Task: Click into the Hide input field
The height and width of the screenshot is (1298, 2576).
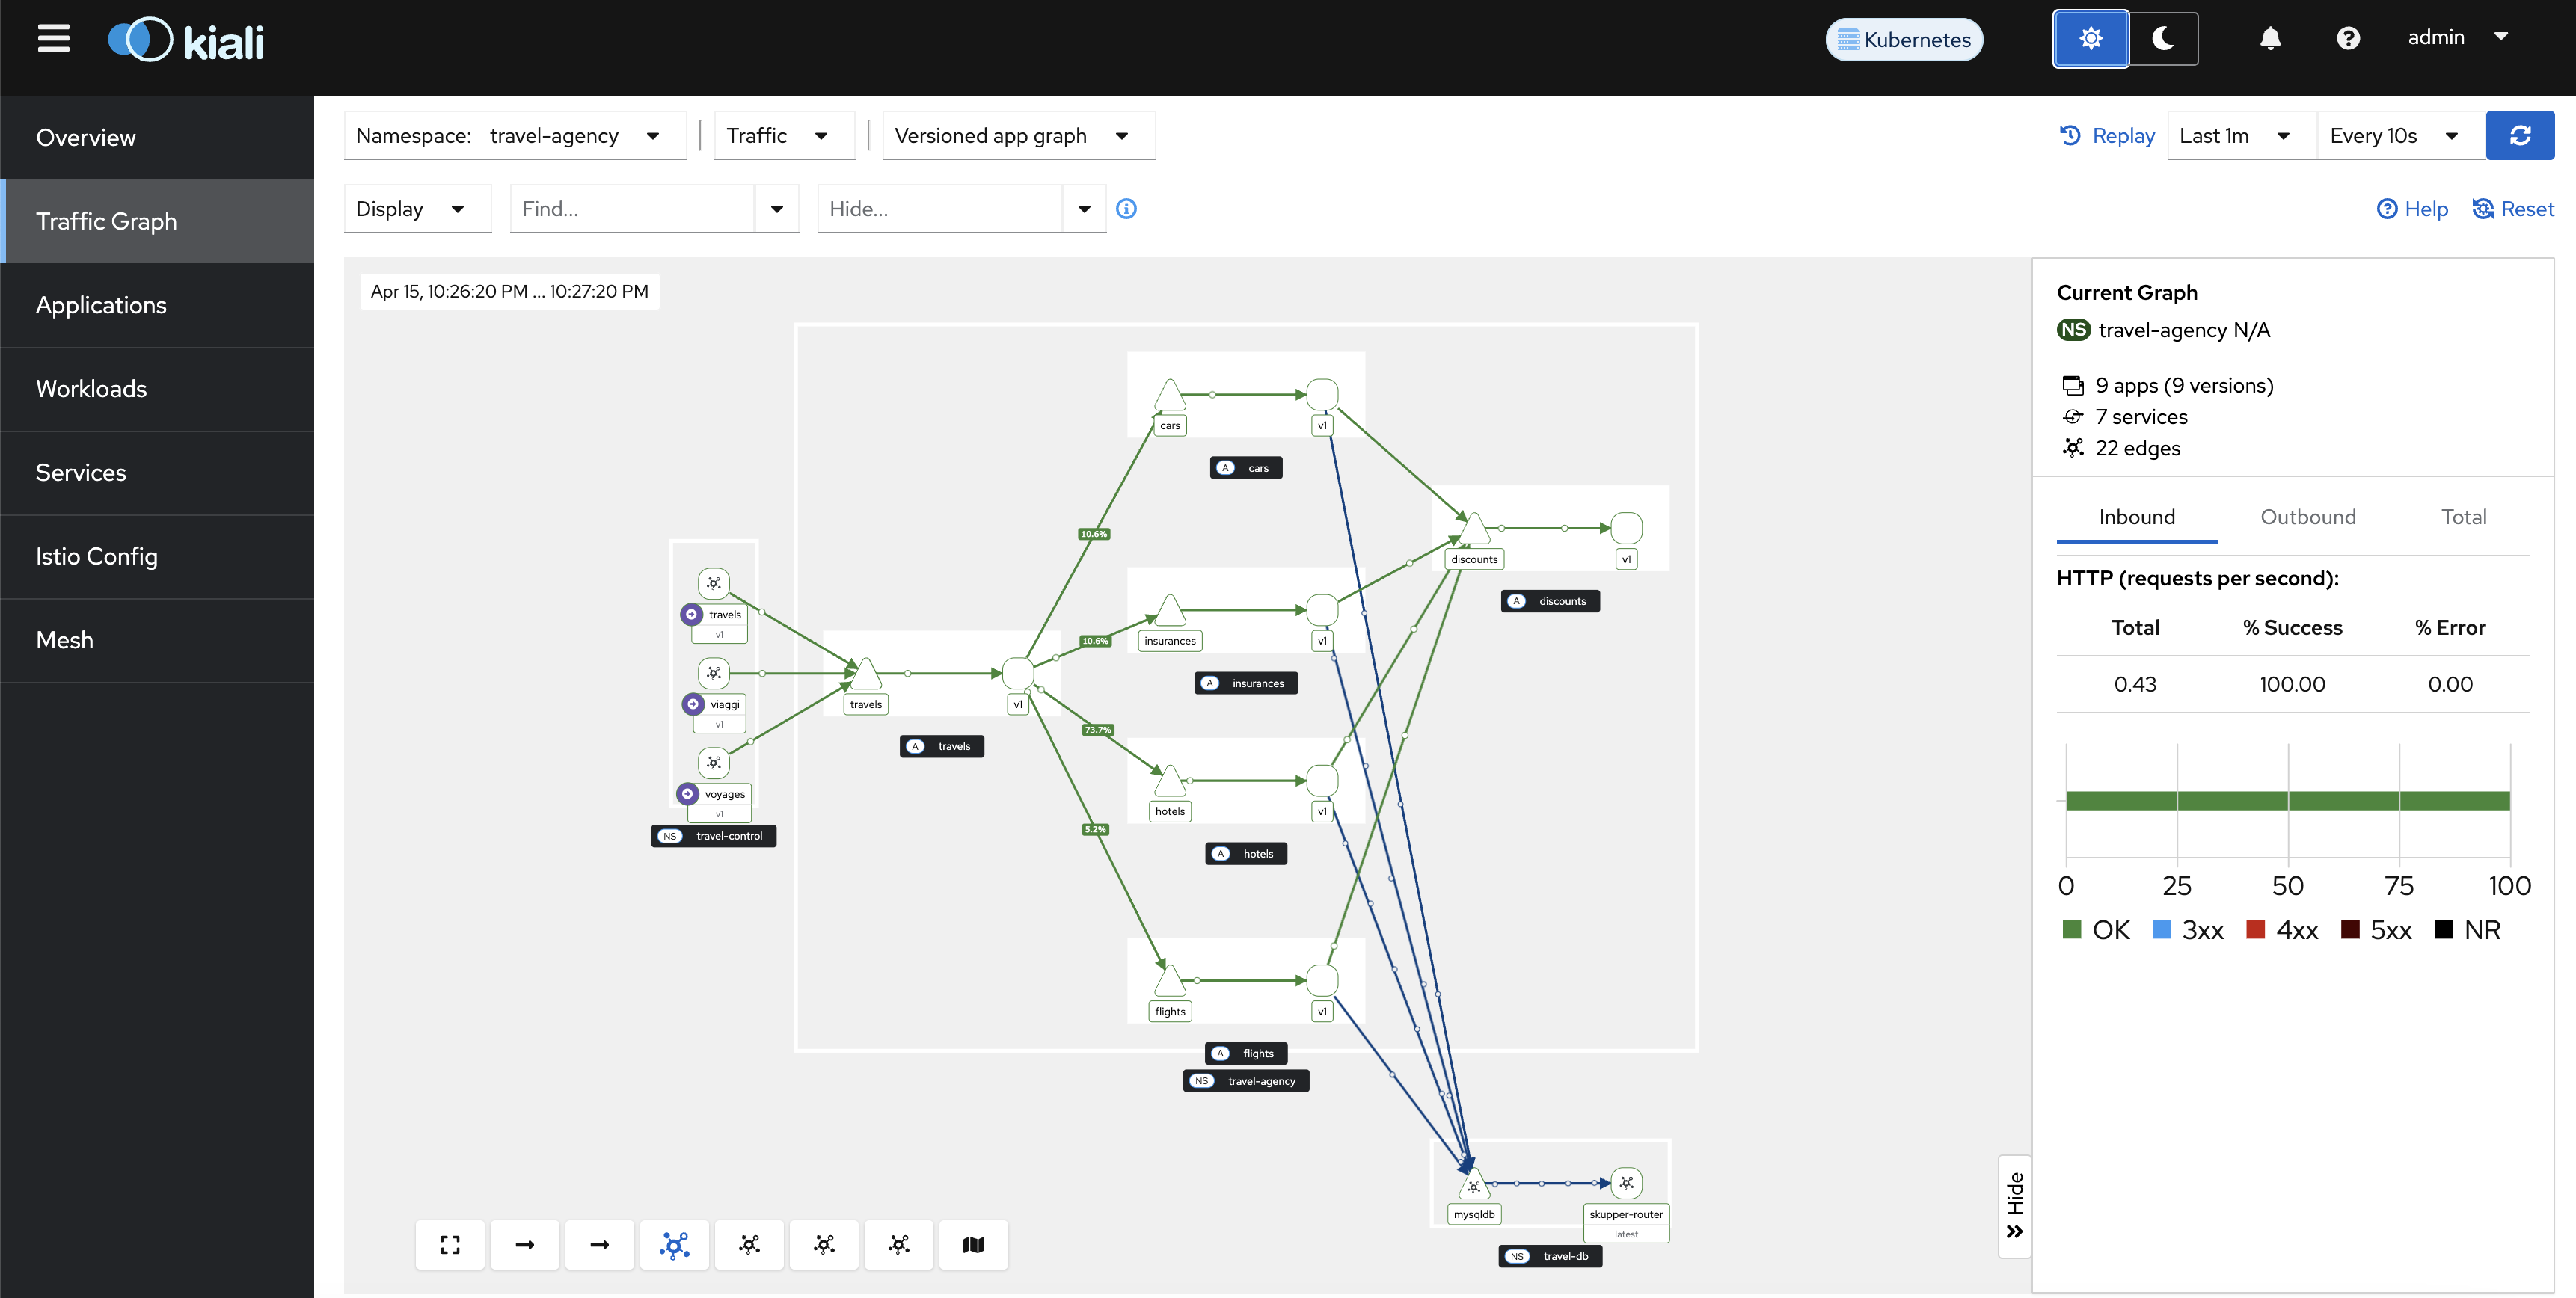Action: pyautogui.click(x=939, y=209)
